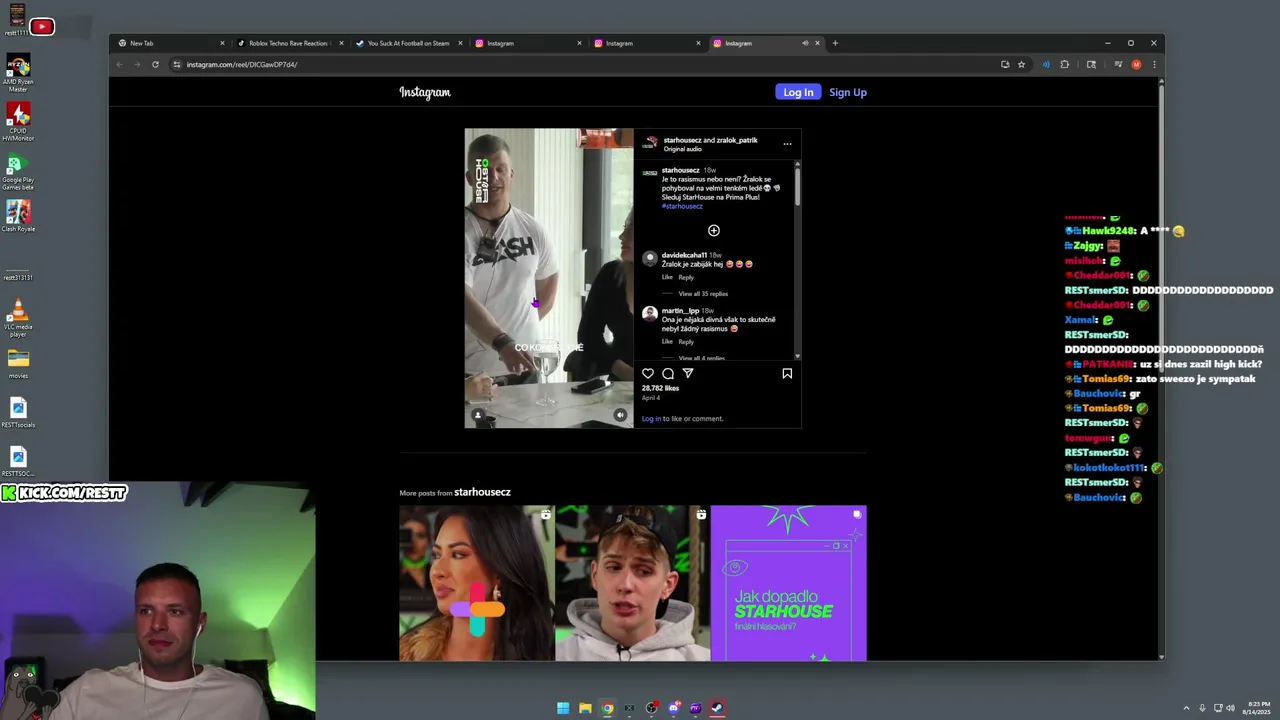Open the three-dot more options menu on post
This screenshot has height=720, width=1280.
click(x=787, y=144)
